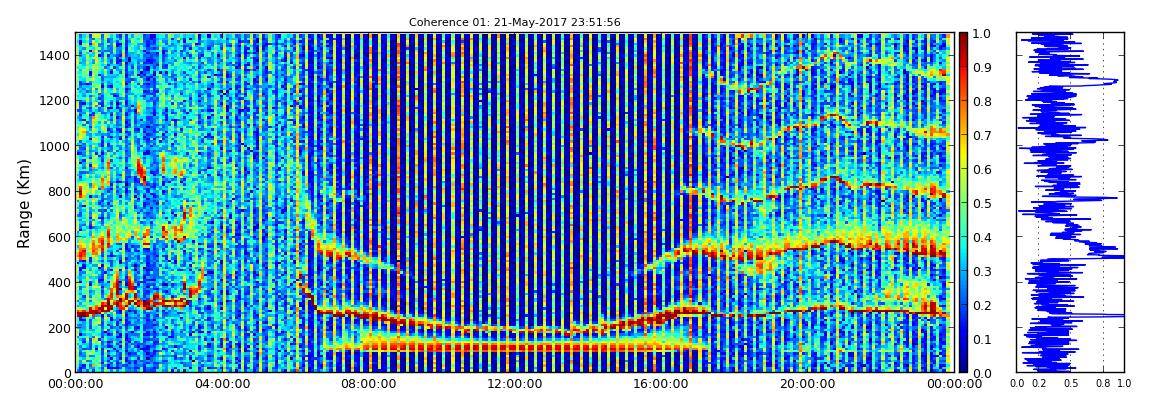Viewport: 1150px width, 407px height.
Task: Click the colorbar 0.5 label
Action: click(x=984, y=203)
